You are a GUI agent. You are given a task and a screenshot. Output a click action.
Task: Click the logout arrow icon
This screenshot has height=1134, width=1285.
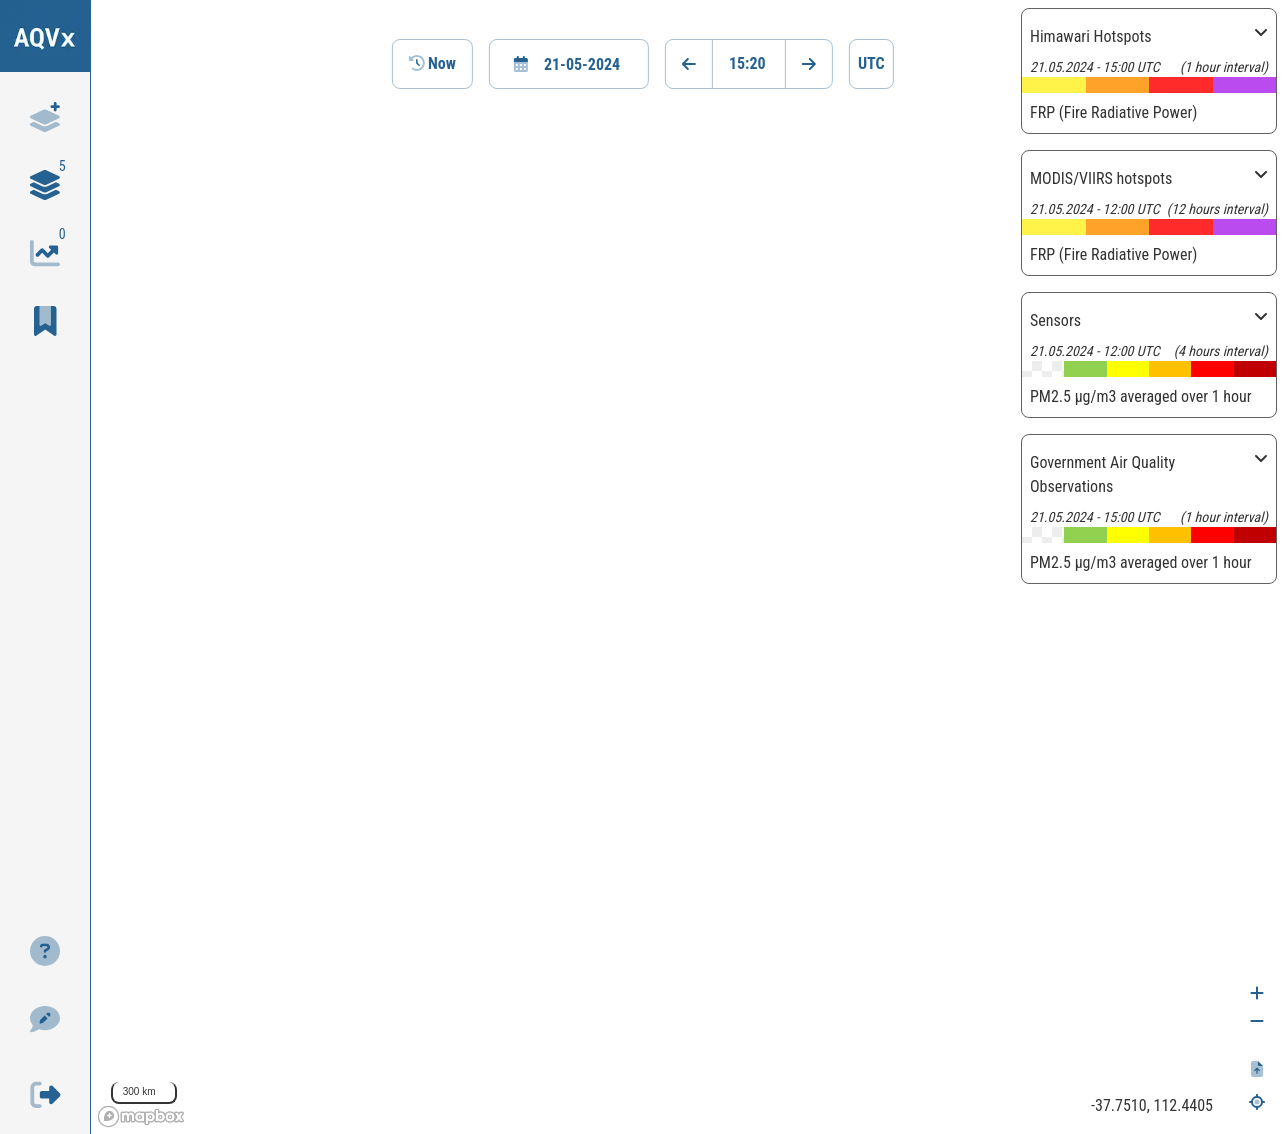[45, 1095]
